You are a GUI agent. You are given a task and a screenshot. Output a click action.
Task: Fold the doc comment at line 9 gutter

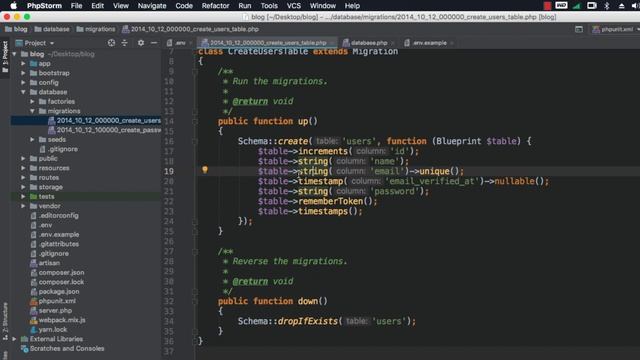[195, 71]
